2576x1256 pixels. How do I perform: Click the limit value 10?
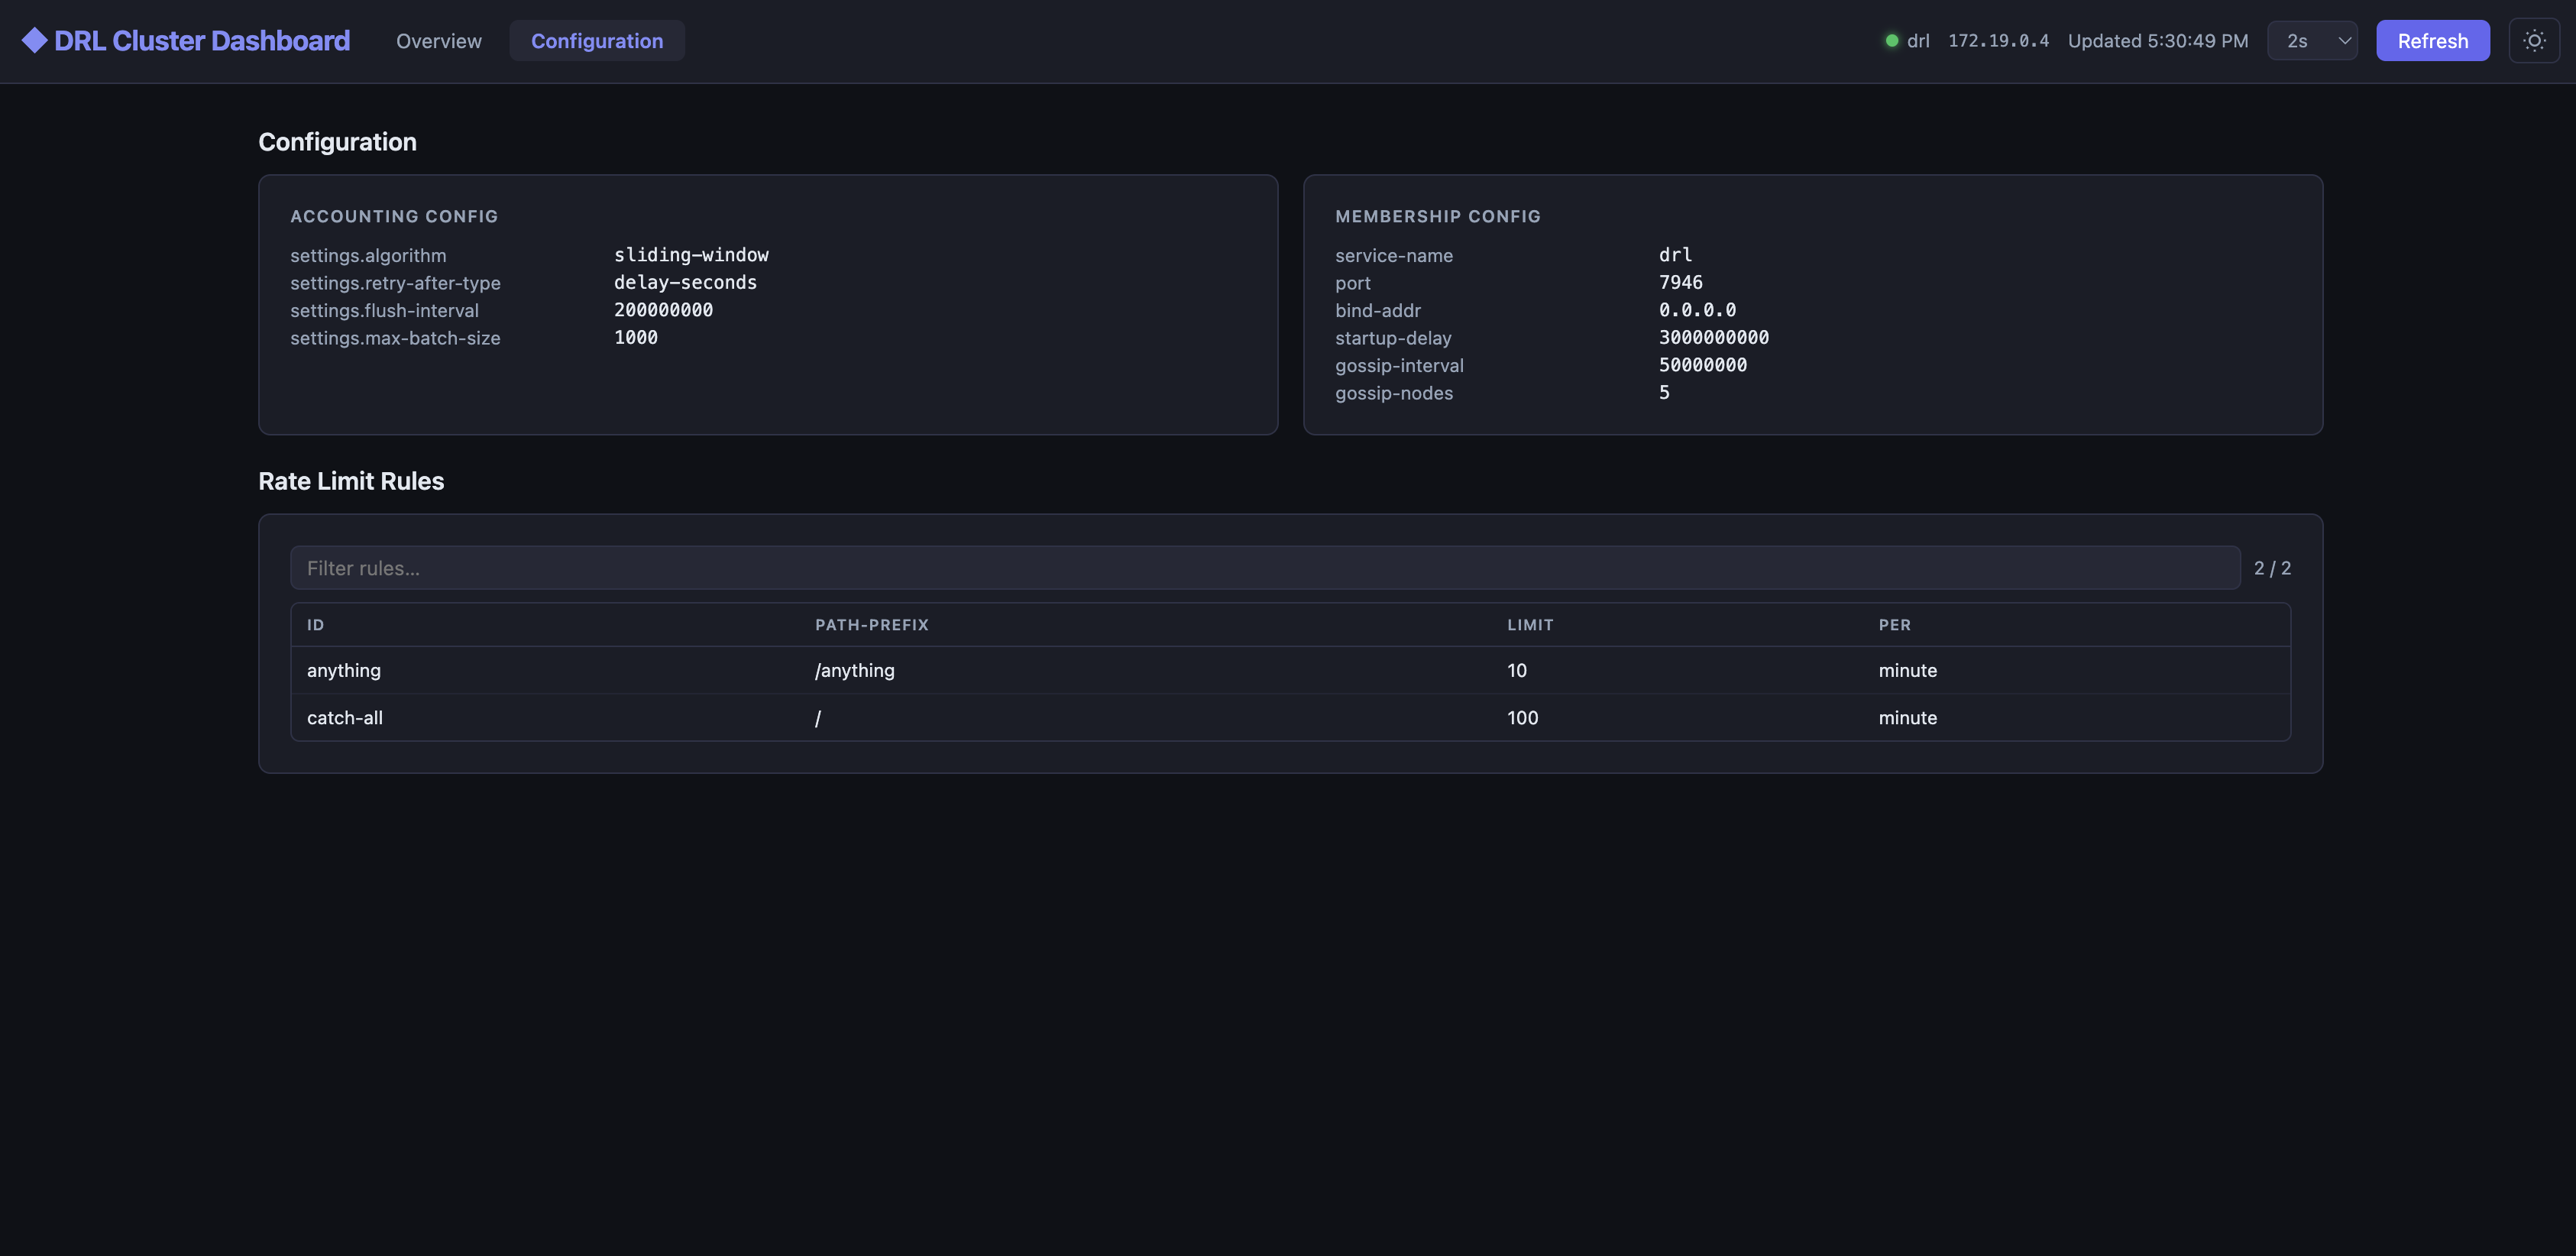tap(1517, 671)
